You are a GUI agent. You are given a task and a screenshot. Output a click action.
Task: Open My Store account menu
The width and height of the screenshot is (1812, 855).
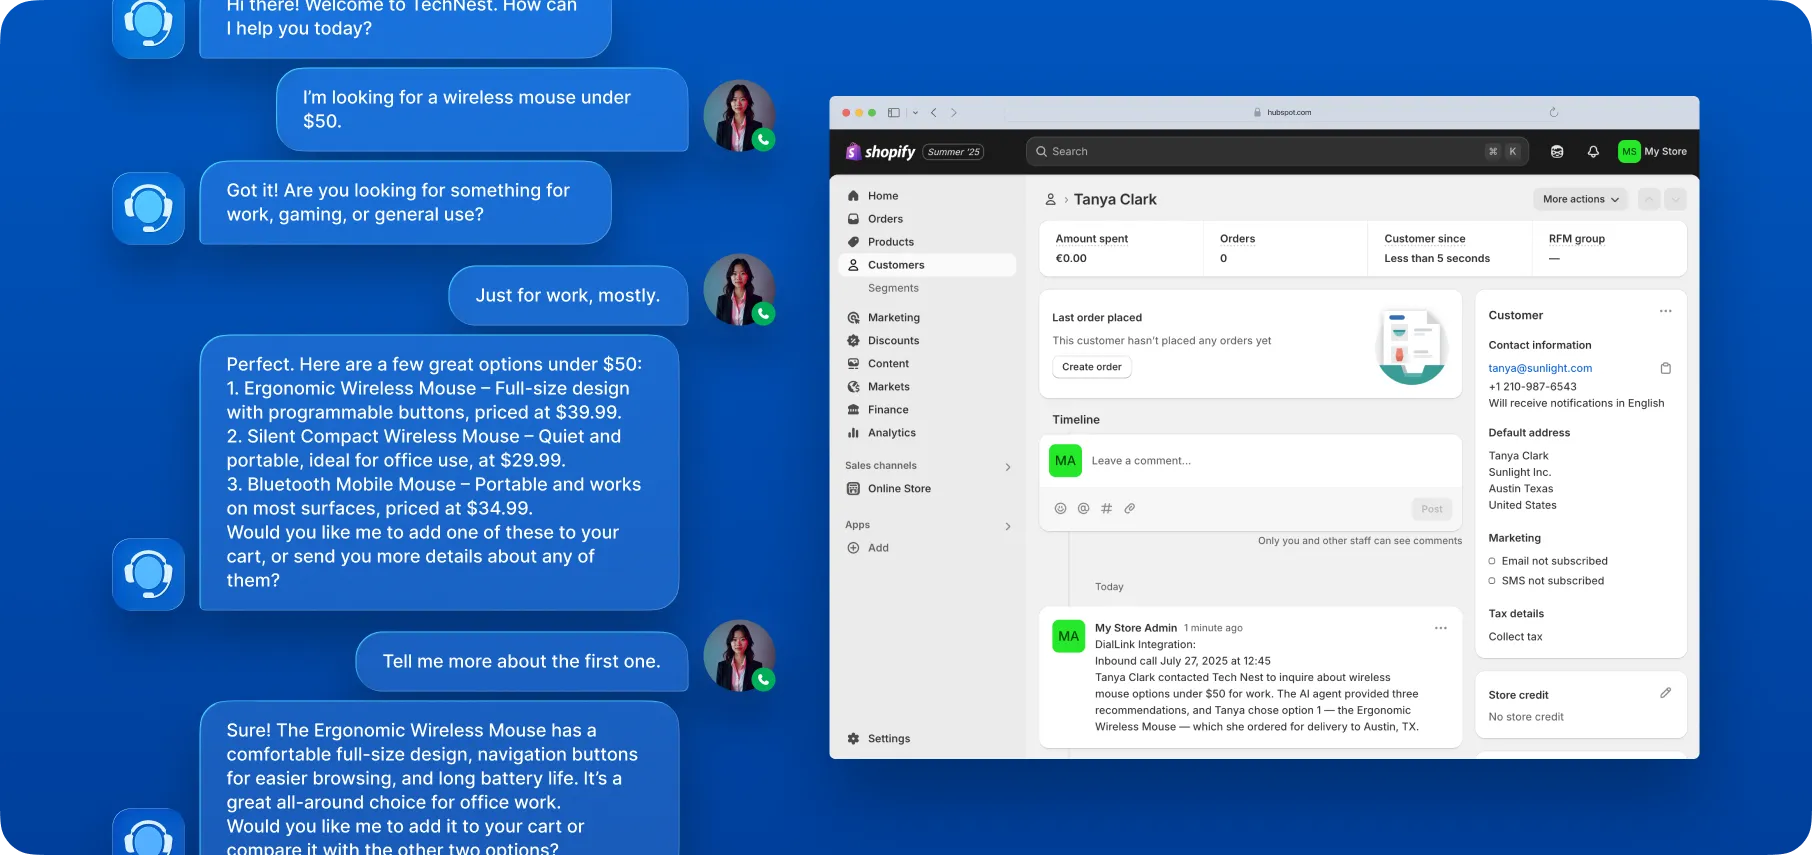point(1653,152)
